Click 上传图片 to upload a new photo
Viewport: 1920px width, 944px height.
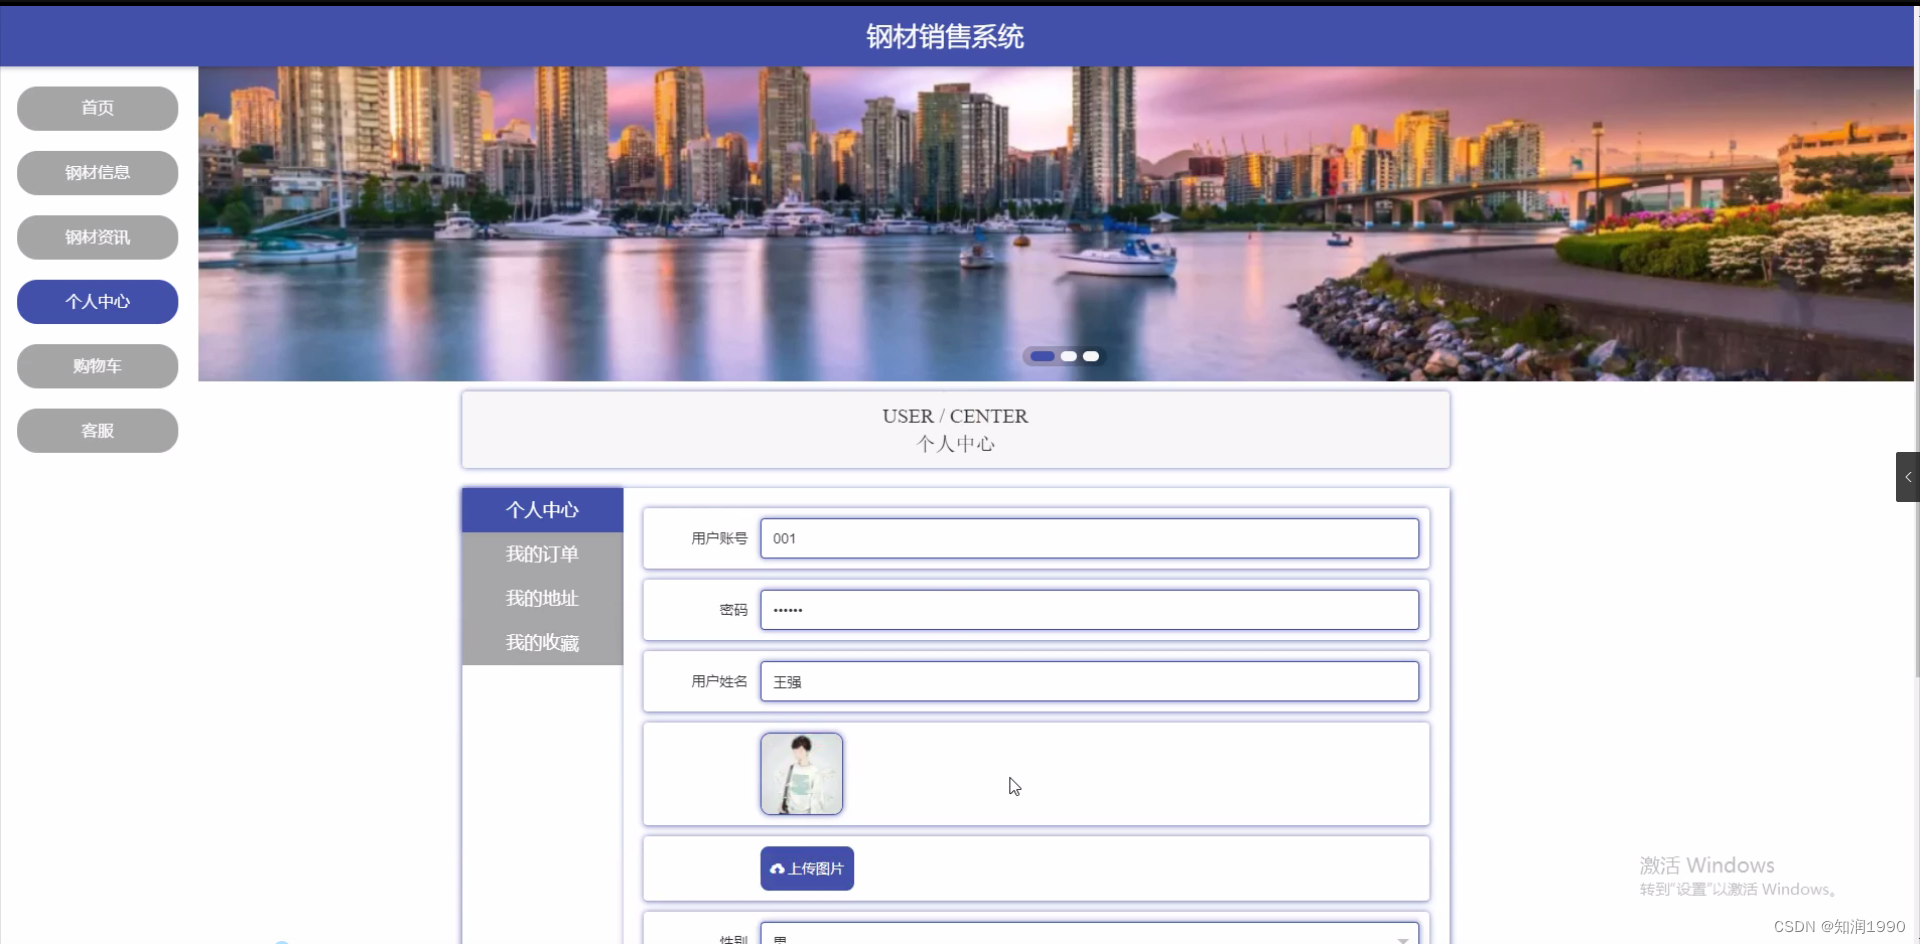[806, 868]
